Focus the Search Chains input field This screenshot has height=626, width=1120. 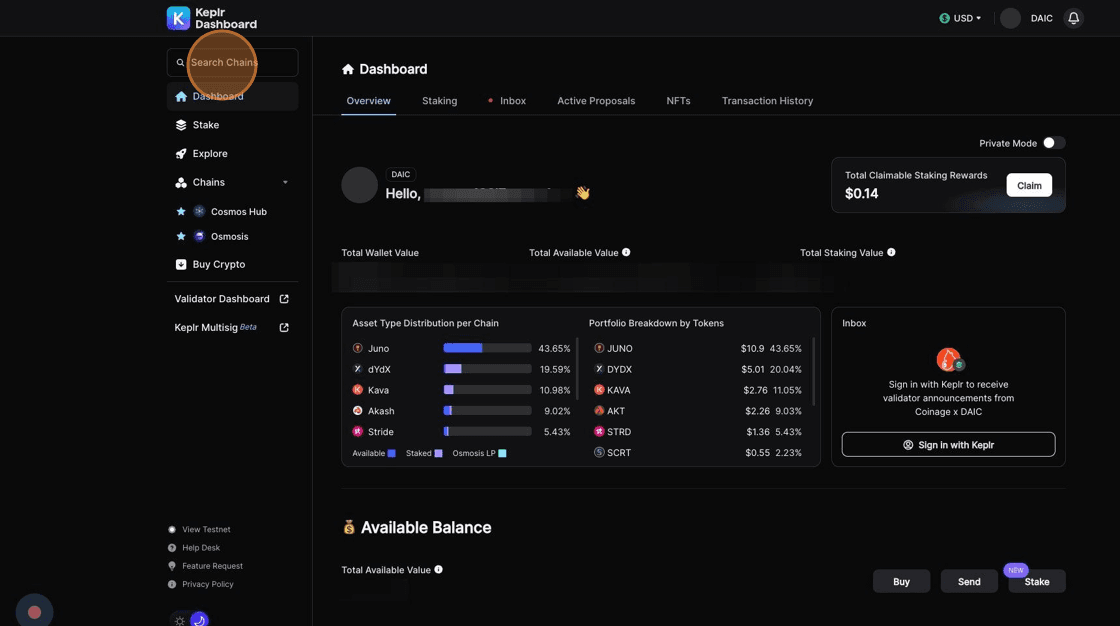(240, 62)
